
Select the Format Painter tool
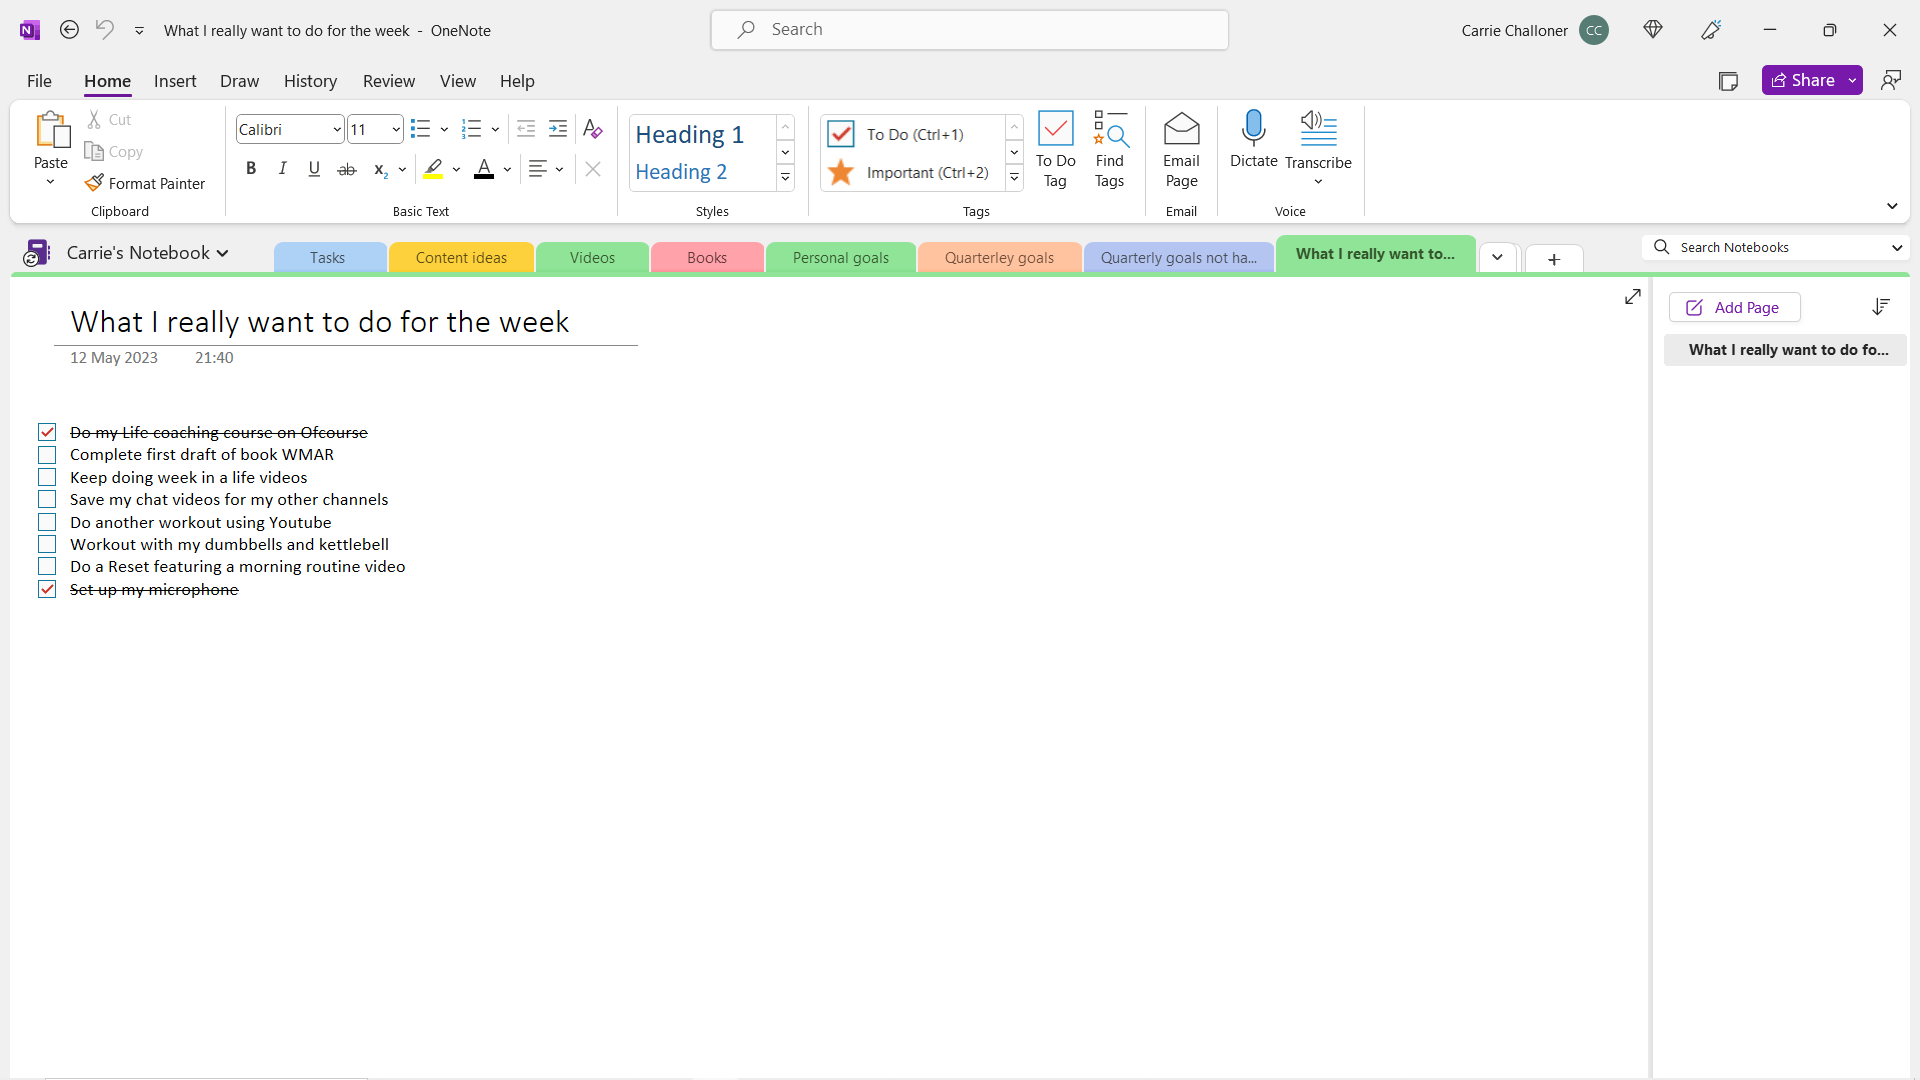pos(146,183)
